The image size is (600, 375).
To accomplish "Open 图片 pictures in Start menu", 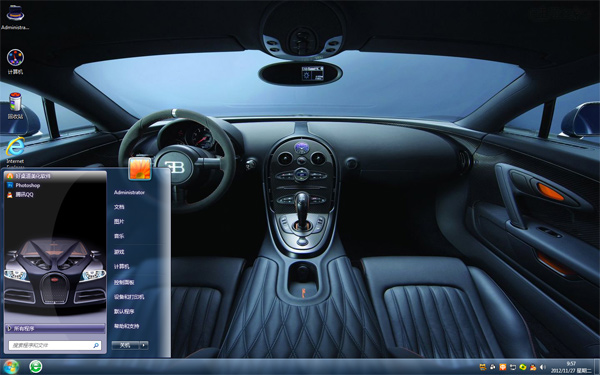I will (x=119, y=222).
